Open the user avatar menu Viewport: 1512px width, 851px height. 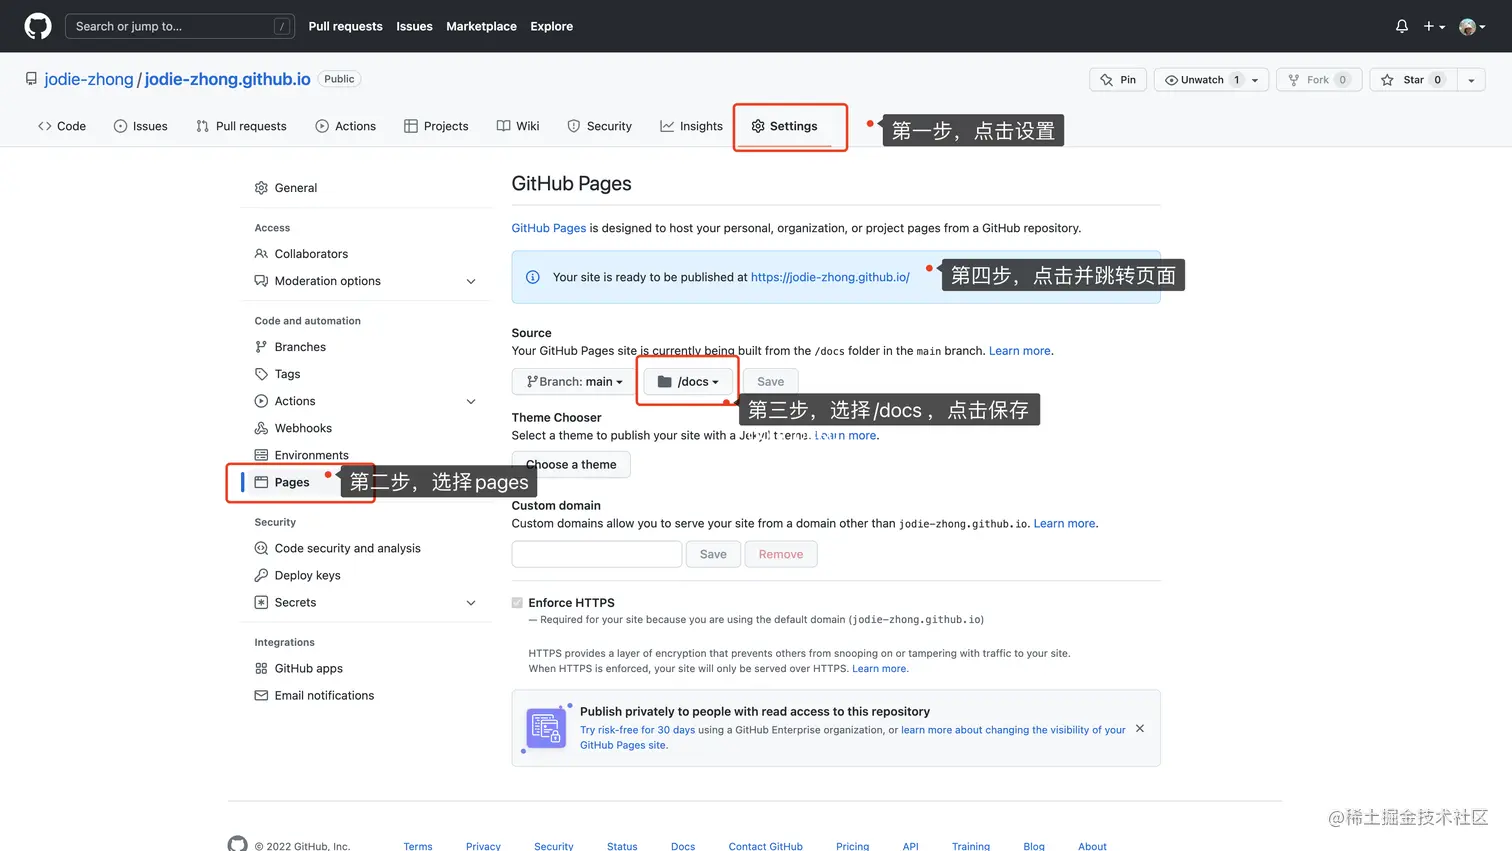[1472, 26]
